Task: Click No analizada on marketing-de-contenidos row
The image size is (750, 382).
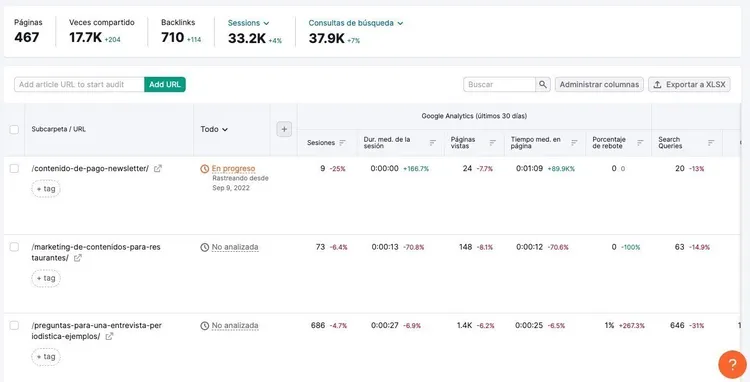Action: pos(235,247)
